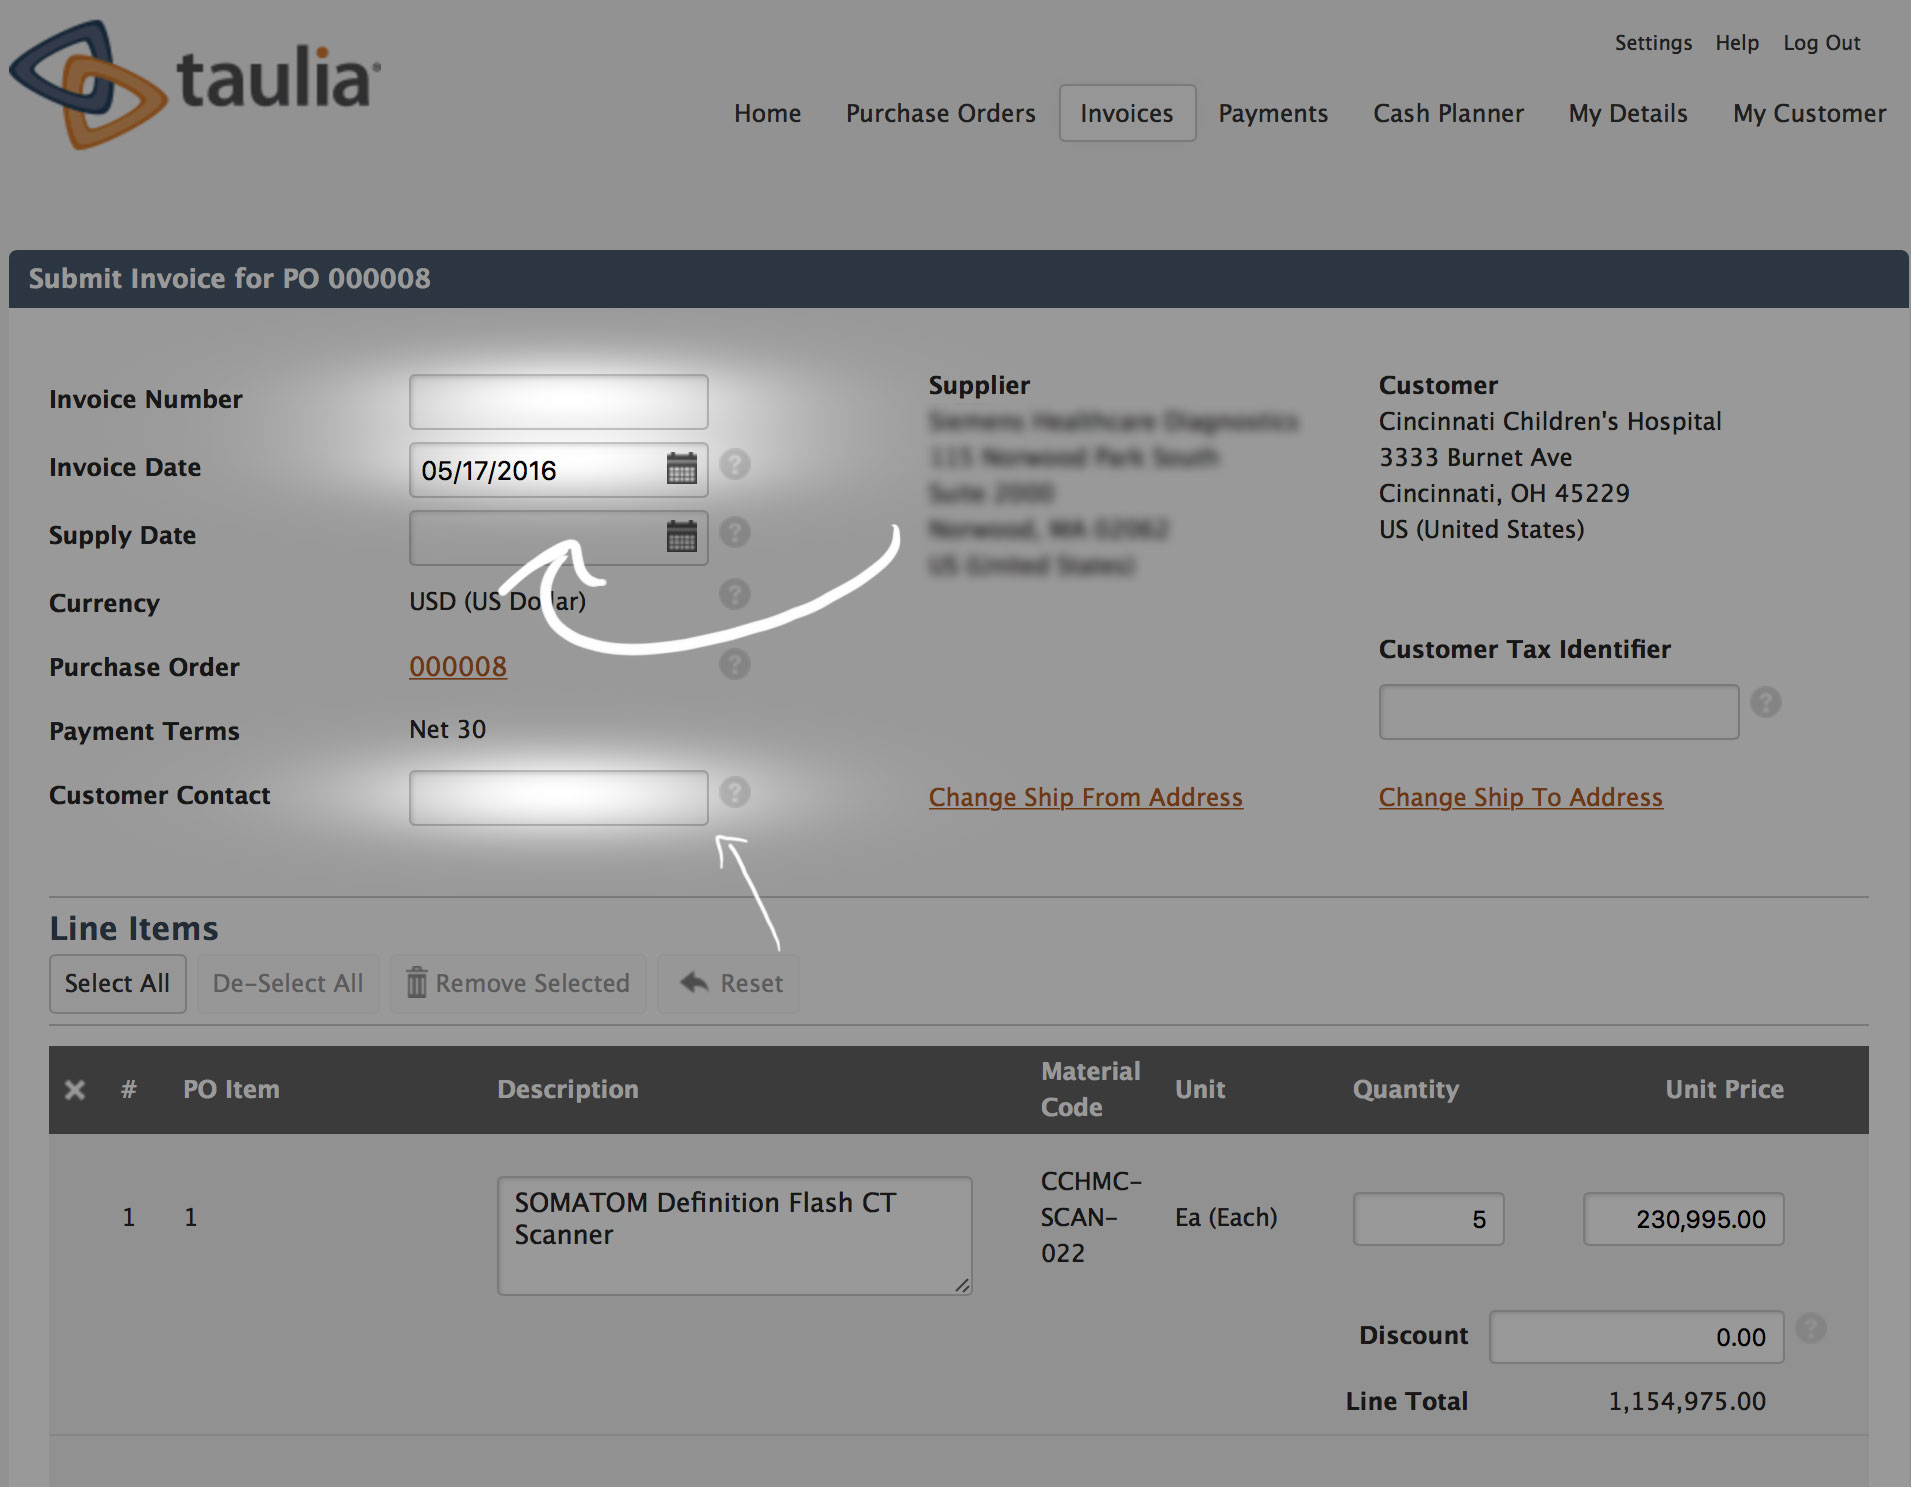The height and width of the screenshot is (1487, 1911).
Task: Click the Quantity field showing 5
Action: click(x=1429, y=1219)
